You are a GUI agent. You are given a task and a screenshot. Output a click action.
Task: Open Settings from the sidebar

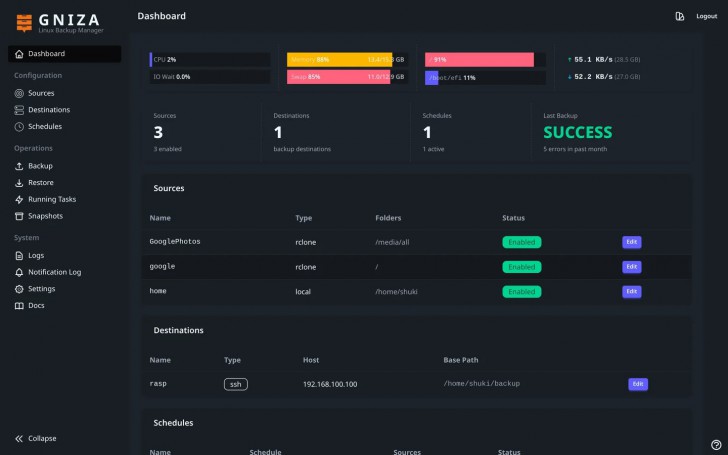[65, 289]
